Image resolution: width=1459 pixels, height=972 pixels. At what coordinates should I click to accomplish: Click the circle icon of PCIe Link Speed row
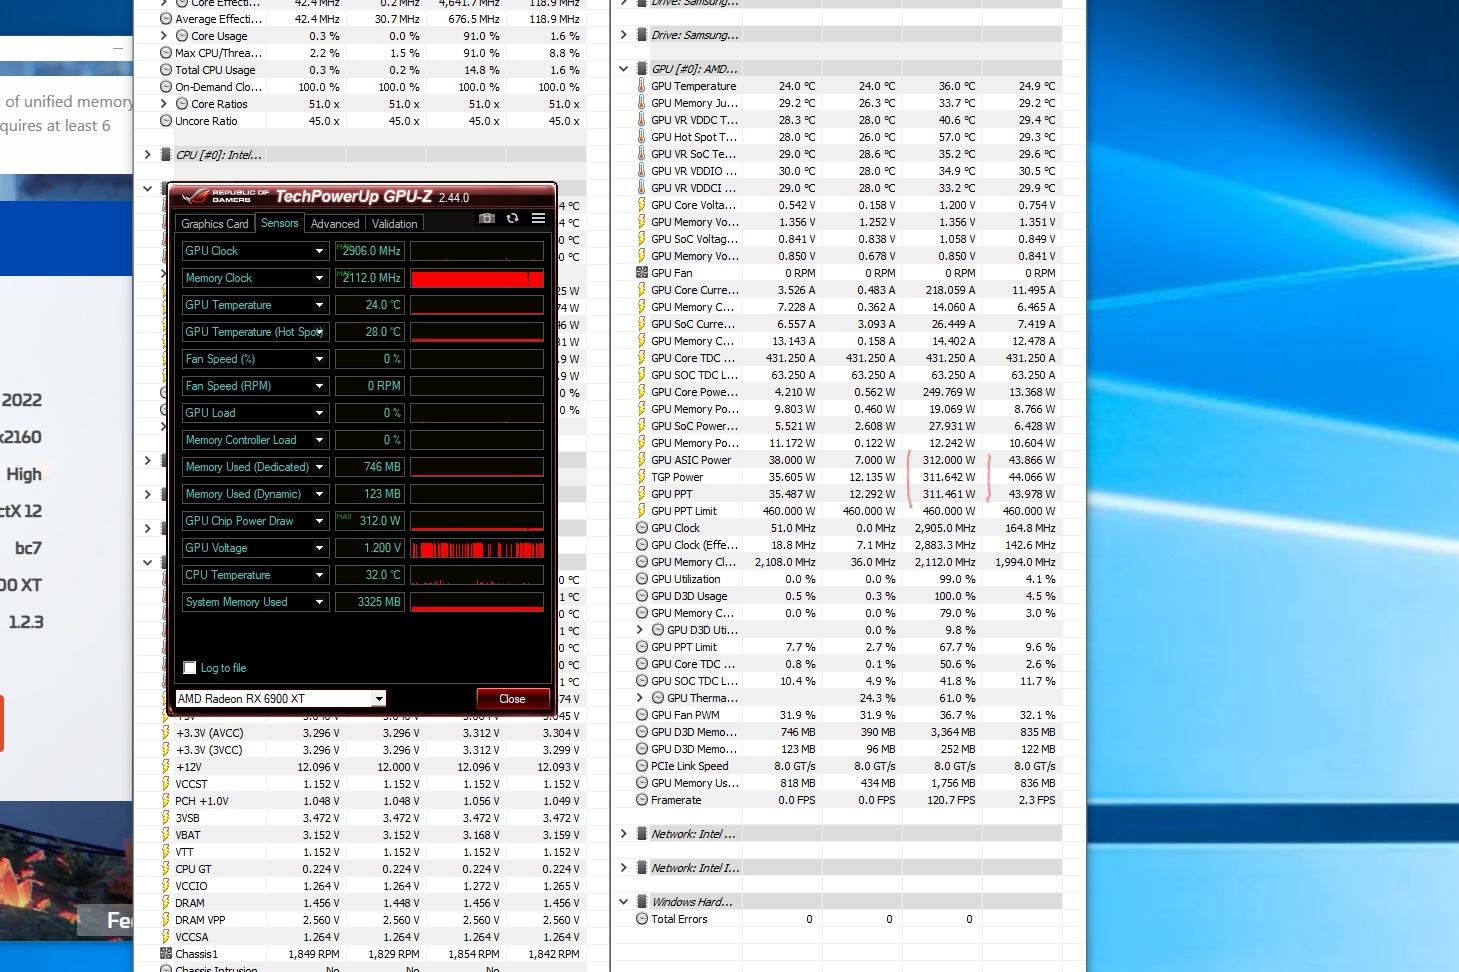642,766
